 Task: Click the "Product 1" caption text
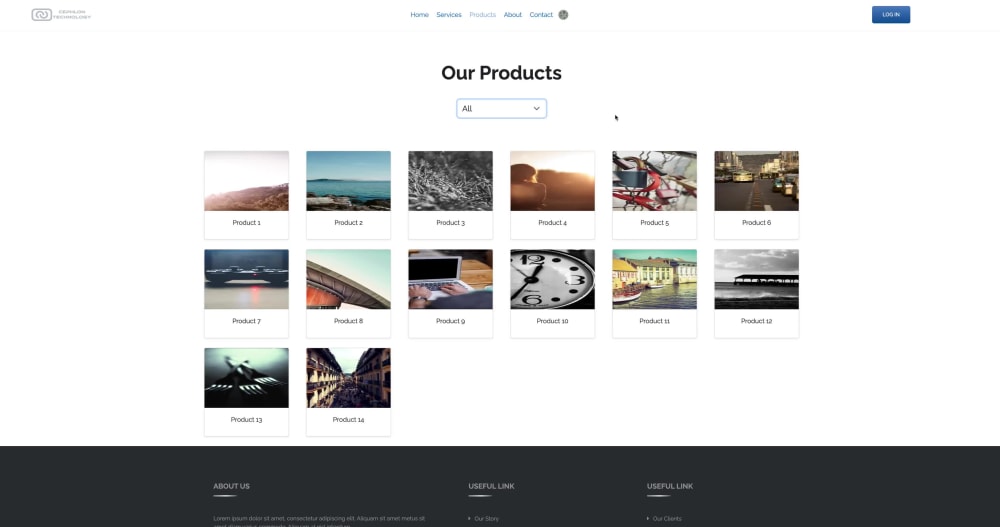(x=246, y=223)
